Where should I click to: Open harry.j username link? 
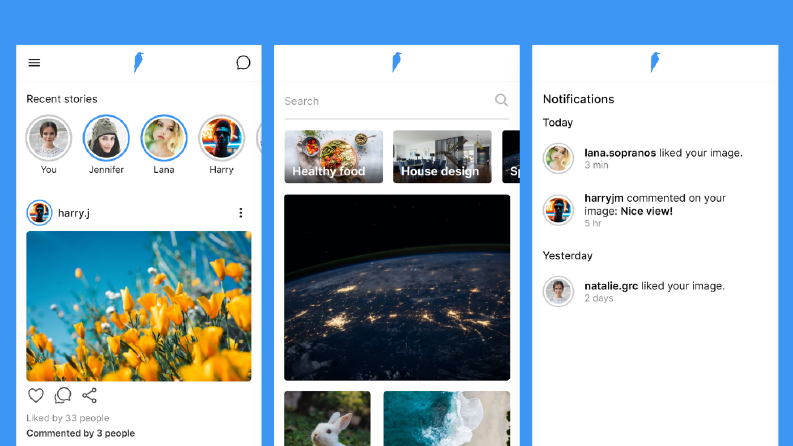coord(74,213)
